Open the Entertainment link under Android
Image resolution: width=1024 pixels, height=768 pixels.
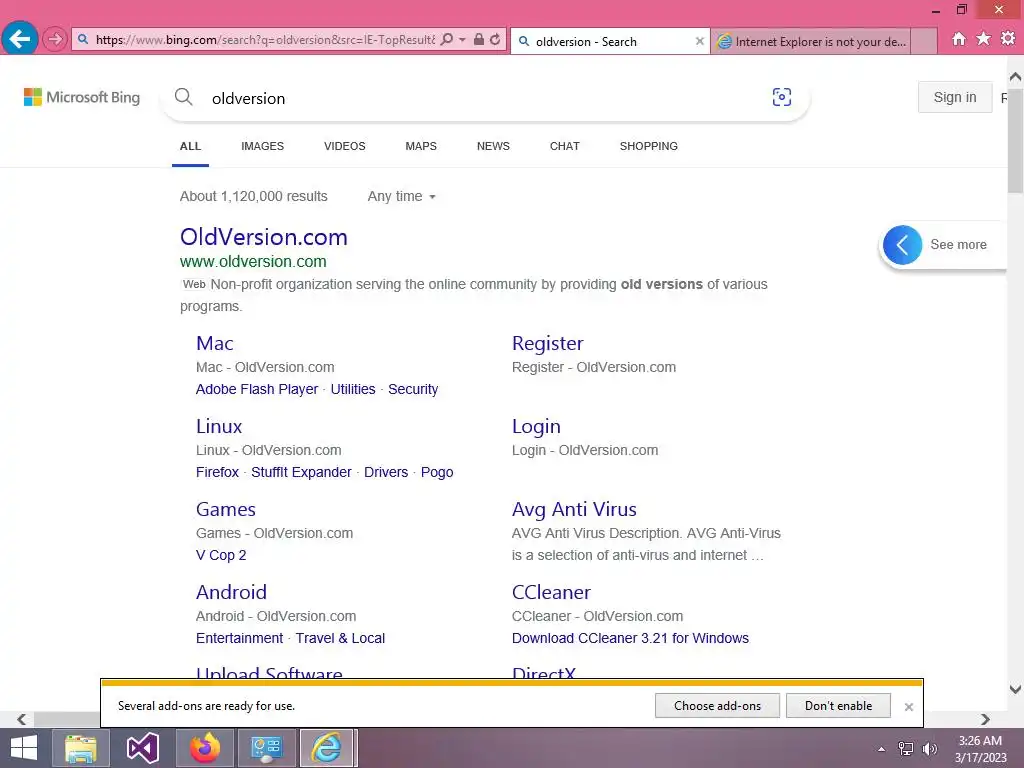[240, 638]
